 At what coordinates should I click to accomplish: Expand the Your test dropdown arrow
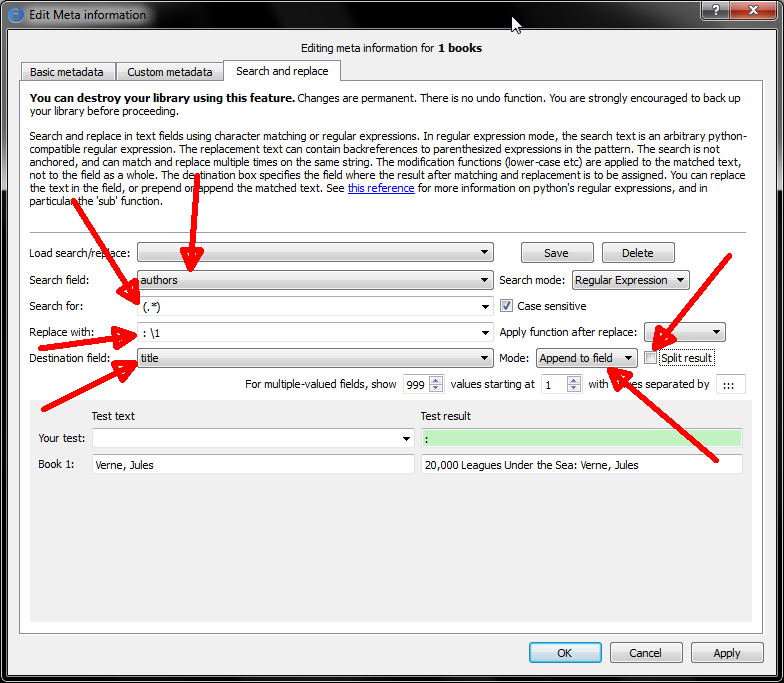[x=406, y=439]
